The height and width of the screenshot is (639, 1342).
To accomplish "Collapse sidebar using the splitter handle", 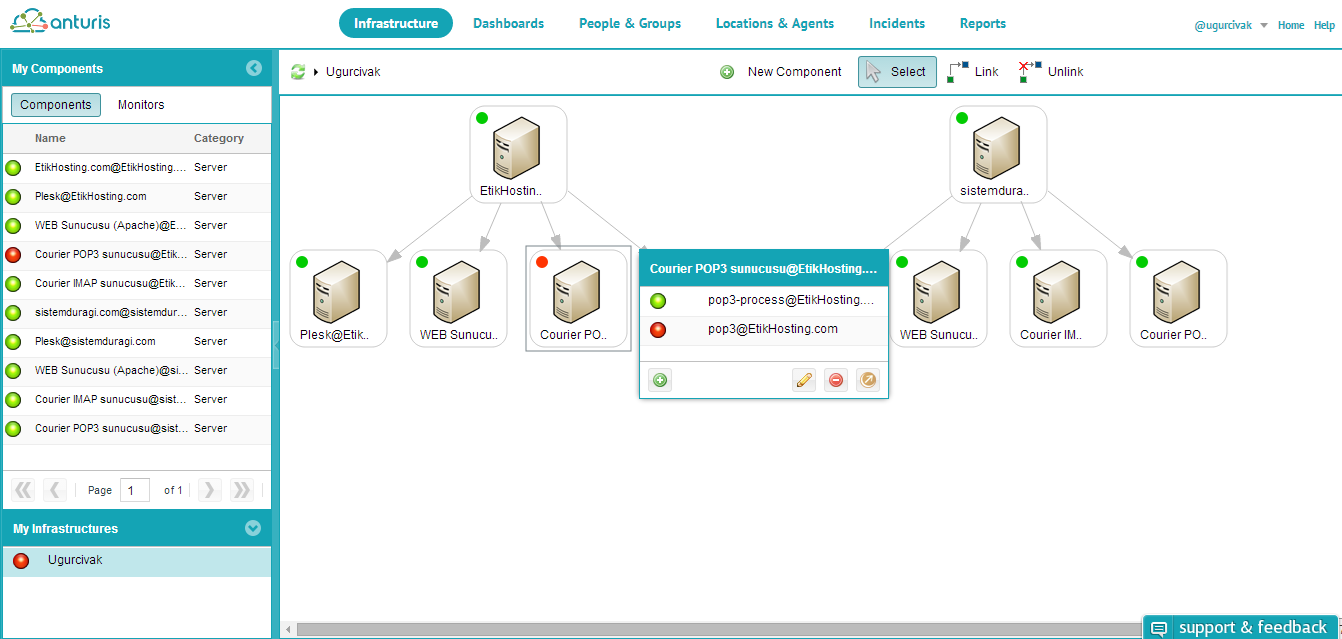I will (x=276, y=345).
